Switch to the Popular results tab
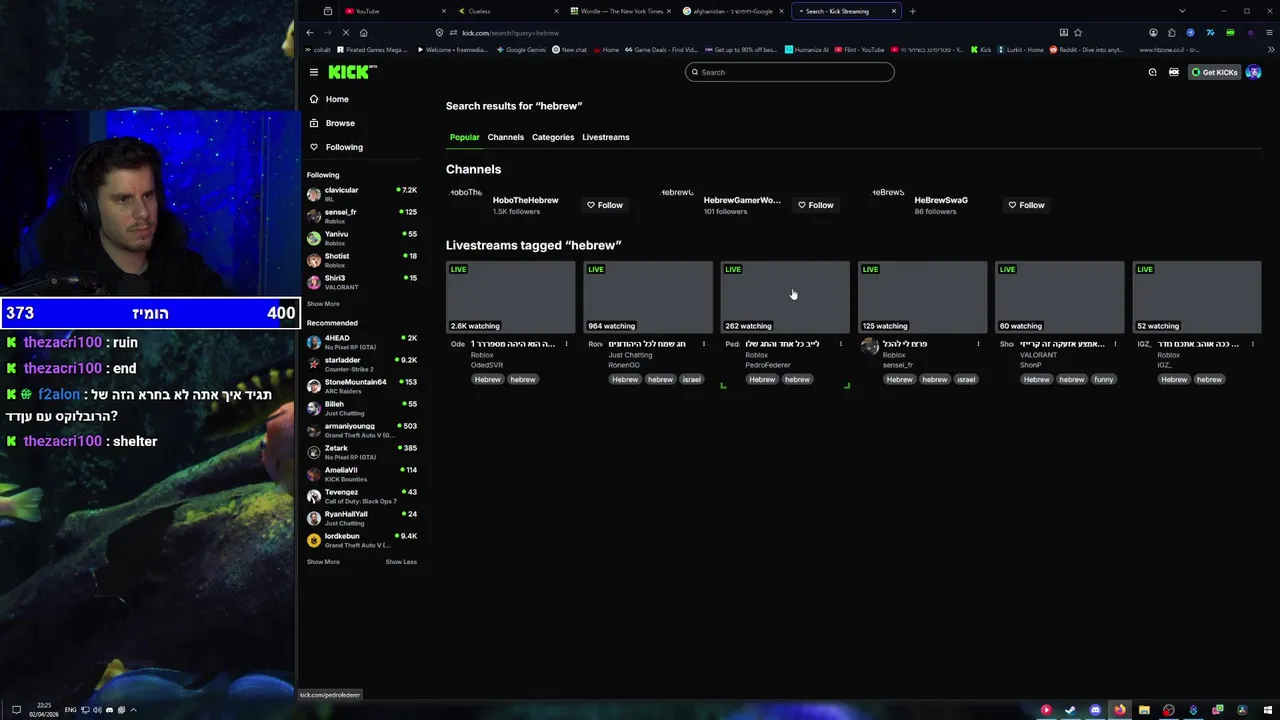Viewport: 1280px width, 720px height. 464,137
